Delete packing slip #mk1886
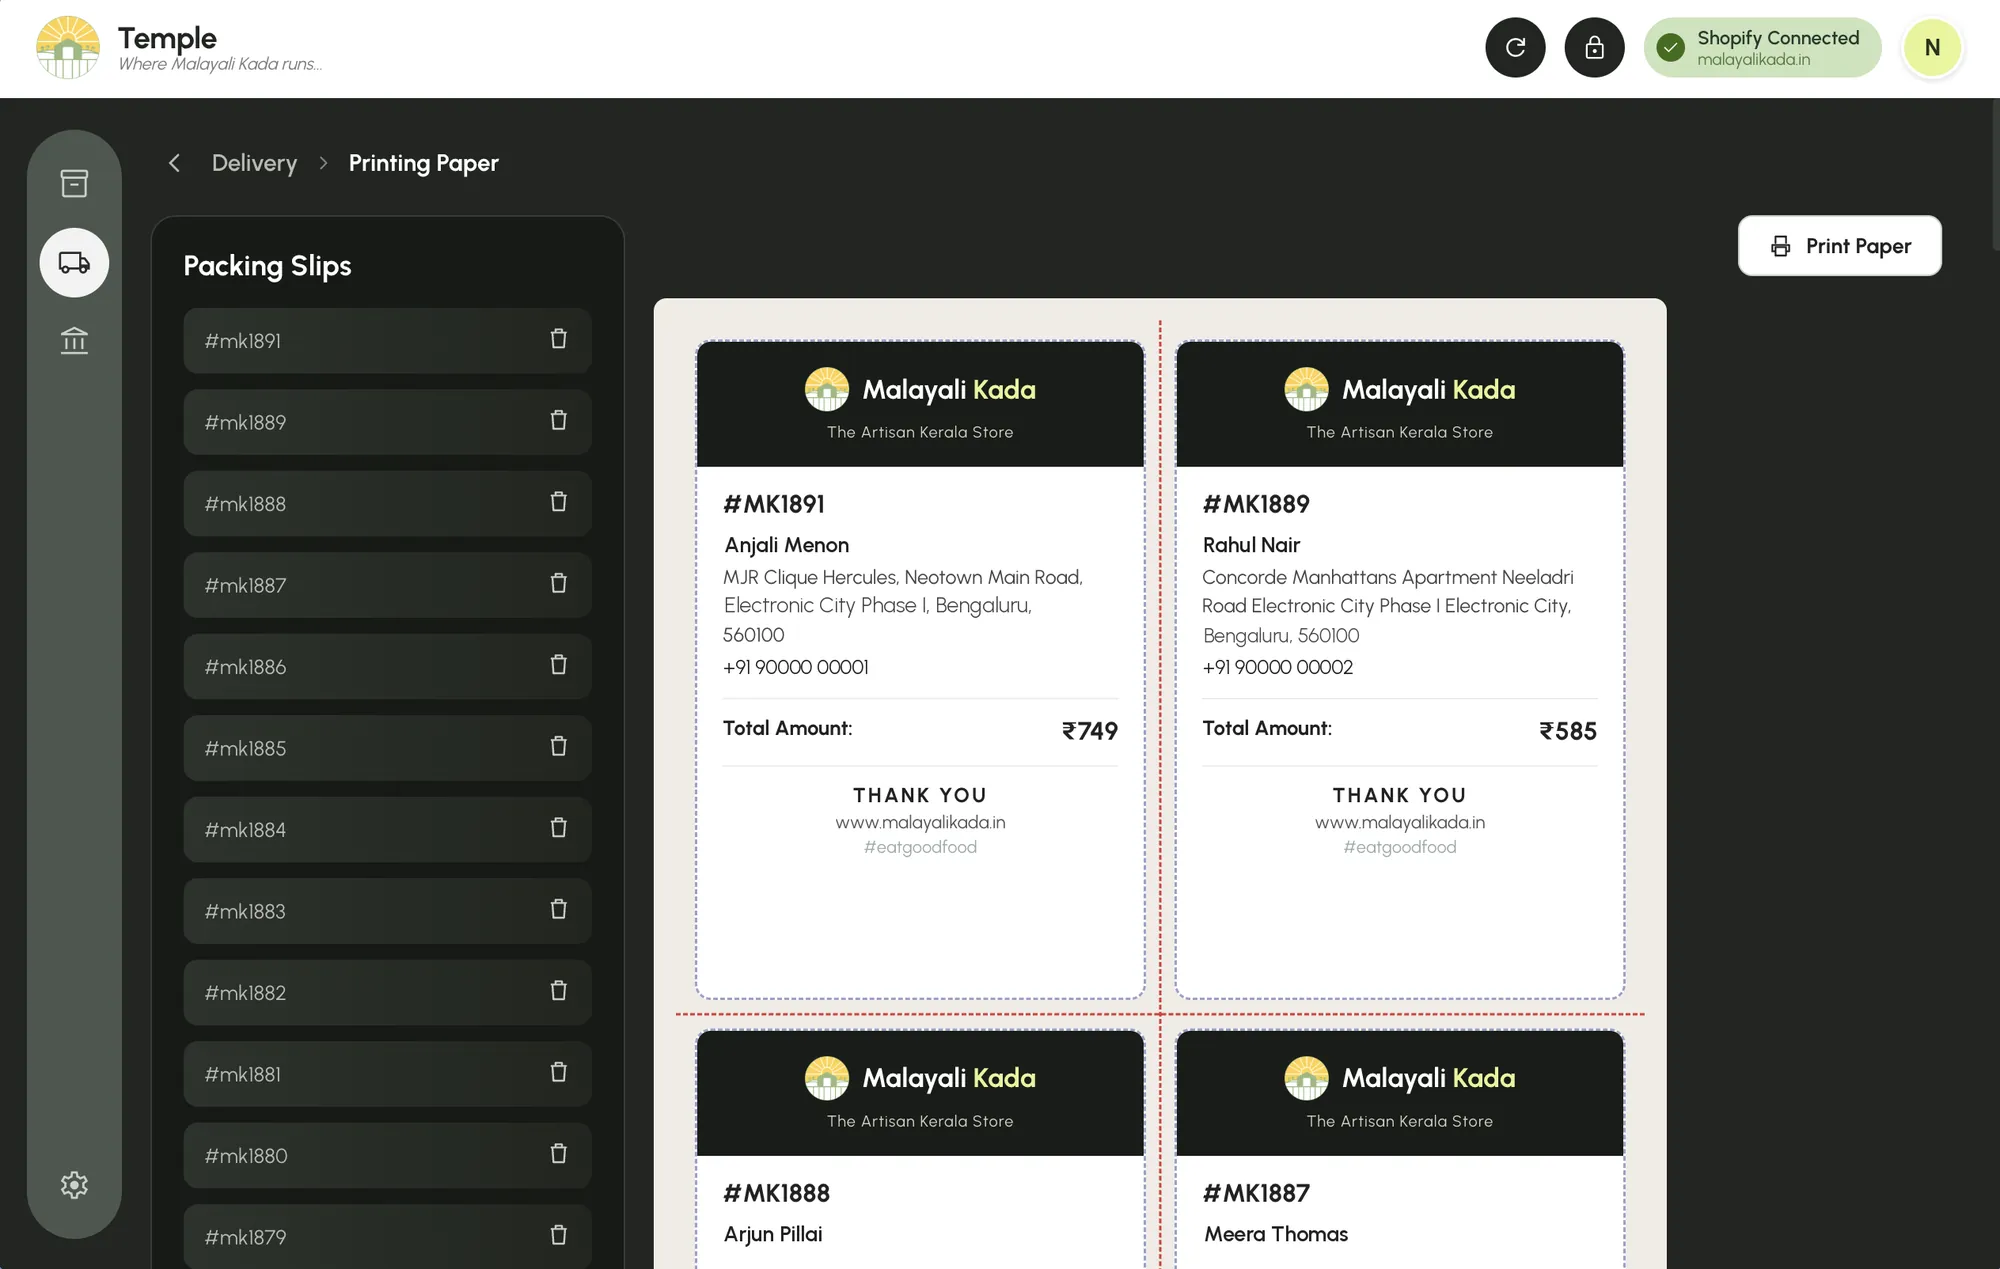Screen dimensions: 2000x1269 (x=558, y=665)
